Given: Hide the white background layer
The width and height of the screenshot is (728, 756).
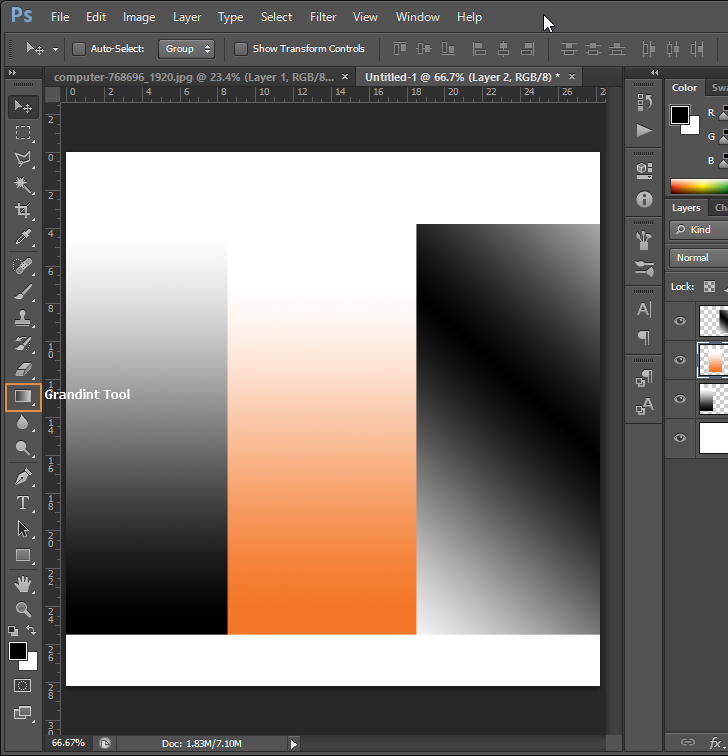Looking at the screenshot, I should click(680, 438).
